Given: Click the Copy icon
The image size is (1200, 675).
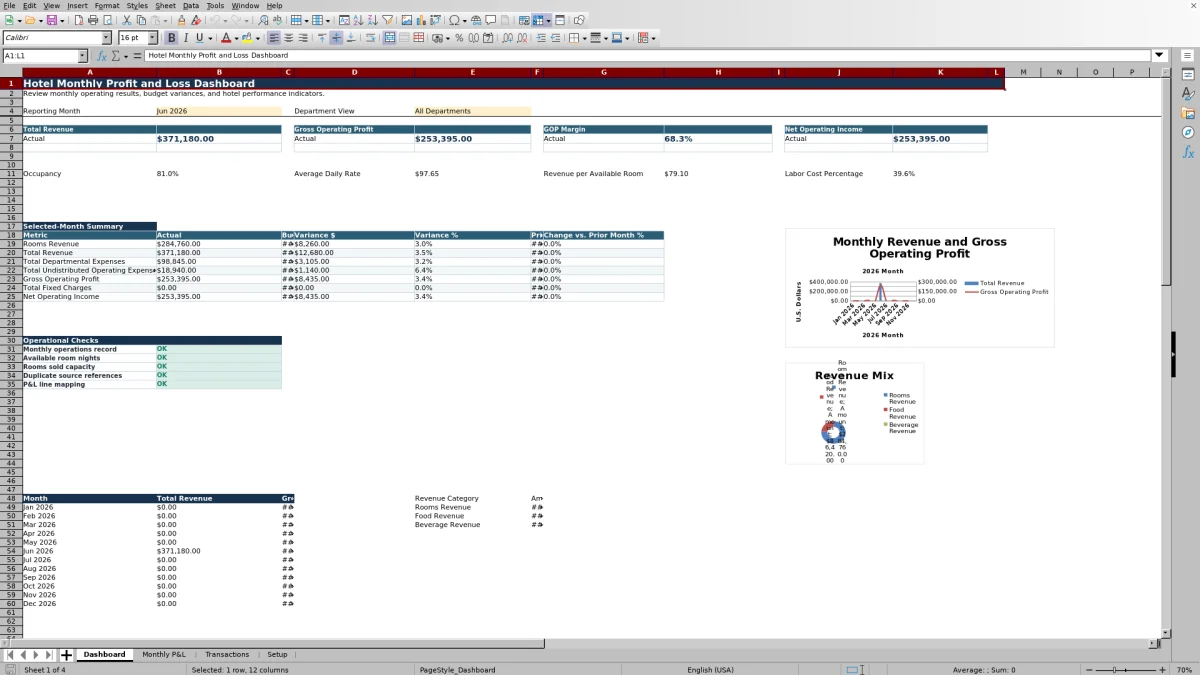Looking at the screenshot, I should pos(141,20).
